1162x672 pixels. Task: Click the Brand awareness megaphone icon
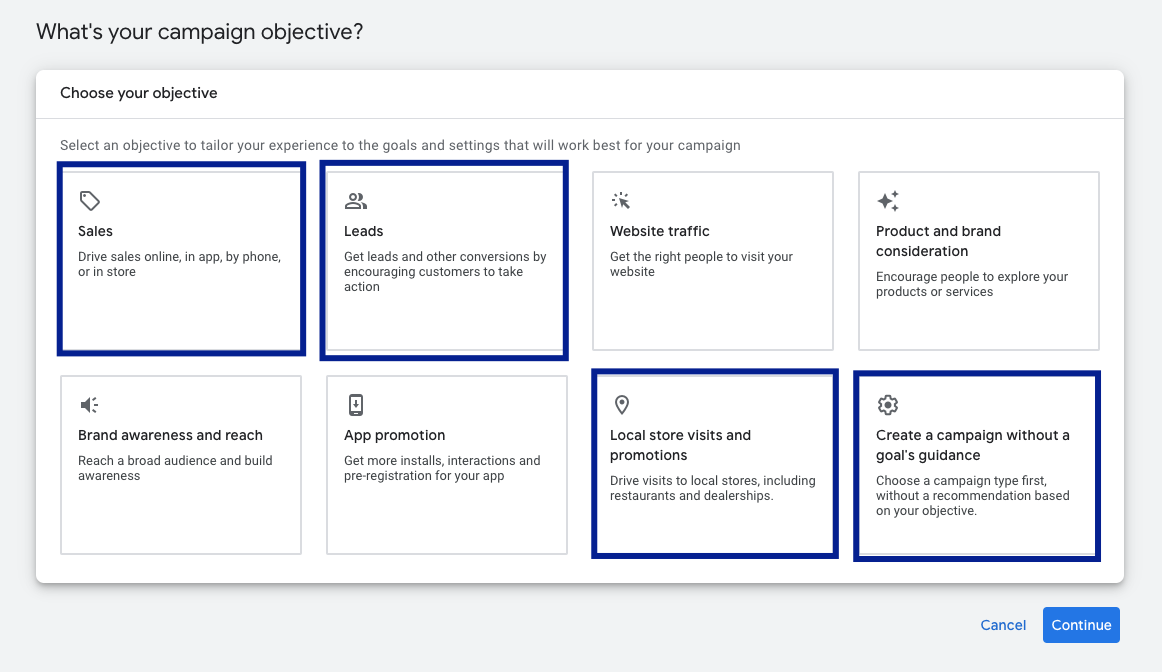tap(90, 405)
